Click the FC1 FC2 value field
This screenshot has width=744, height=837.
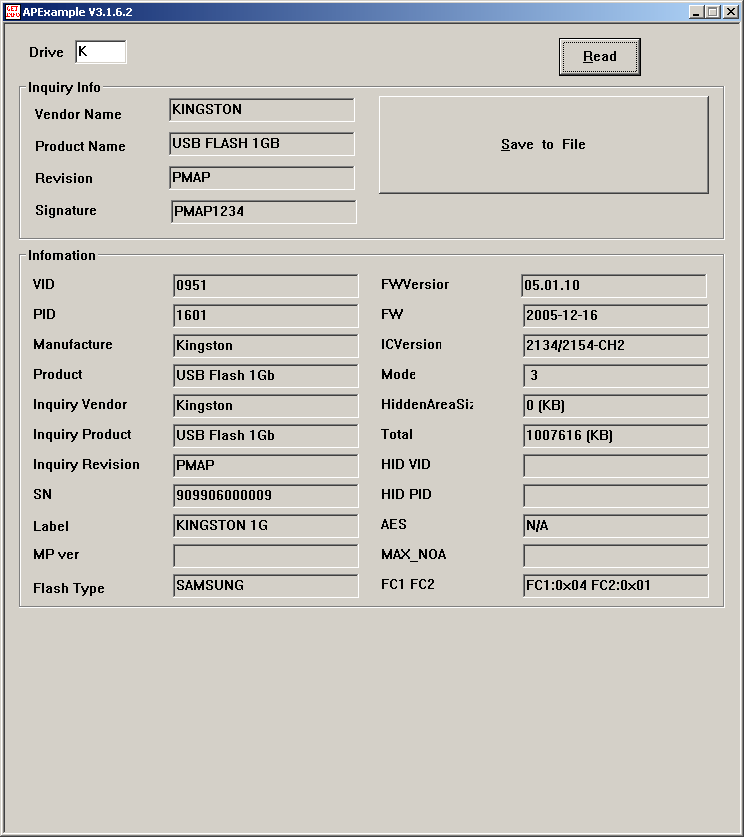[x=616, y=586]
